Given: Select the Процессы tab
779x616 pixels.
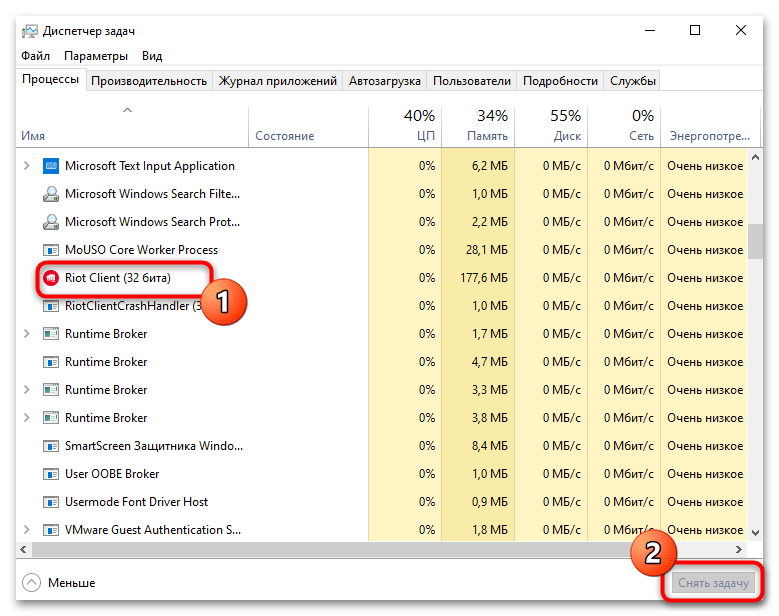Looking at the screenshot, I should pos(51,79).
